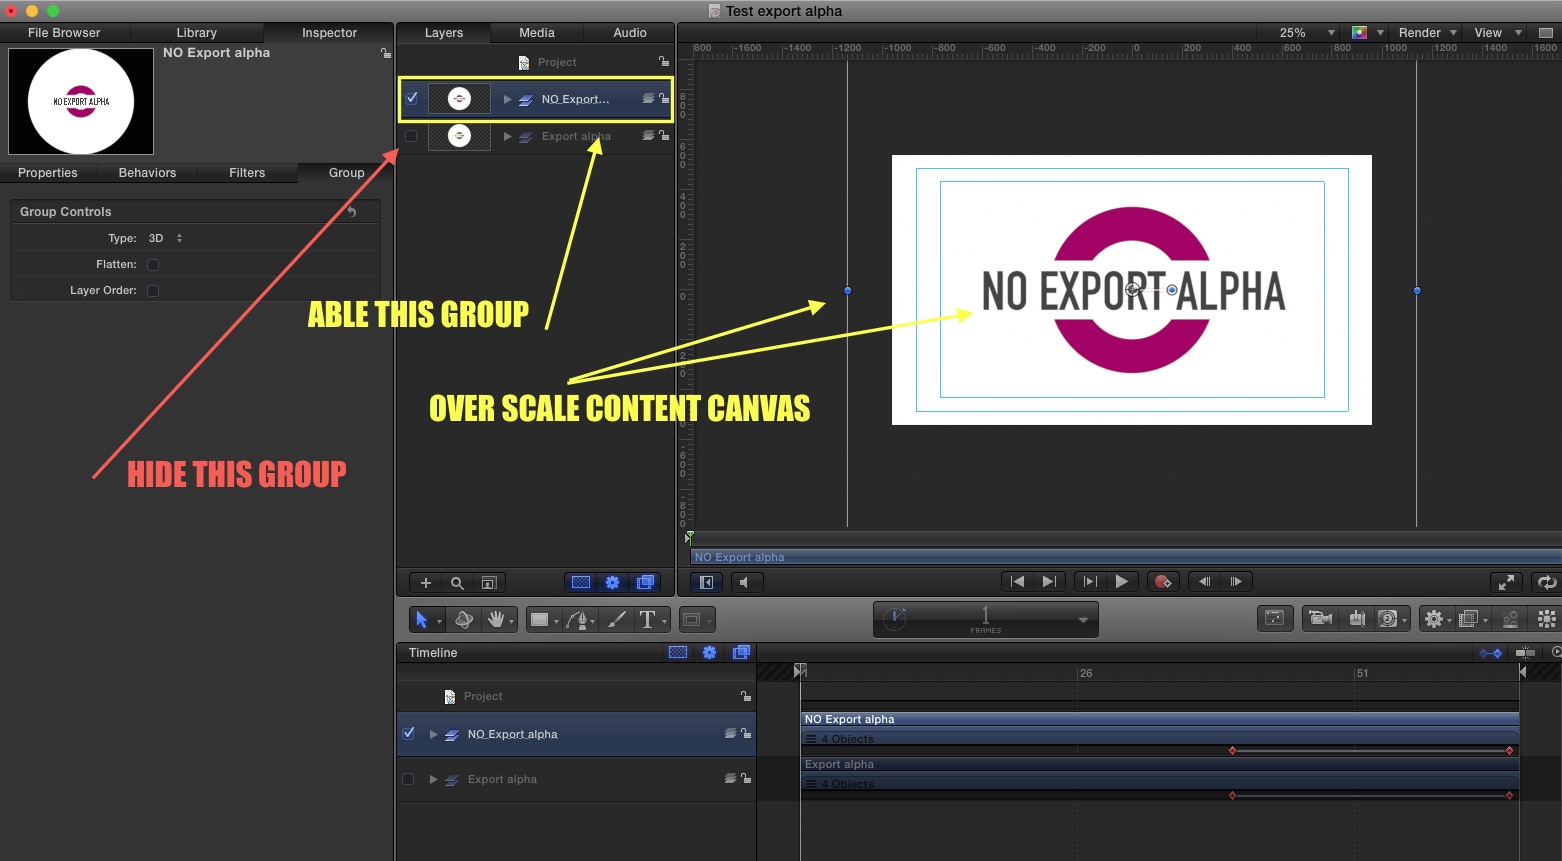This screenshot has height=861, width=1562.
Task: Open the canvas color channels popup
Action: point(1366,33)
